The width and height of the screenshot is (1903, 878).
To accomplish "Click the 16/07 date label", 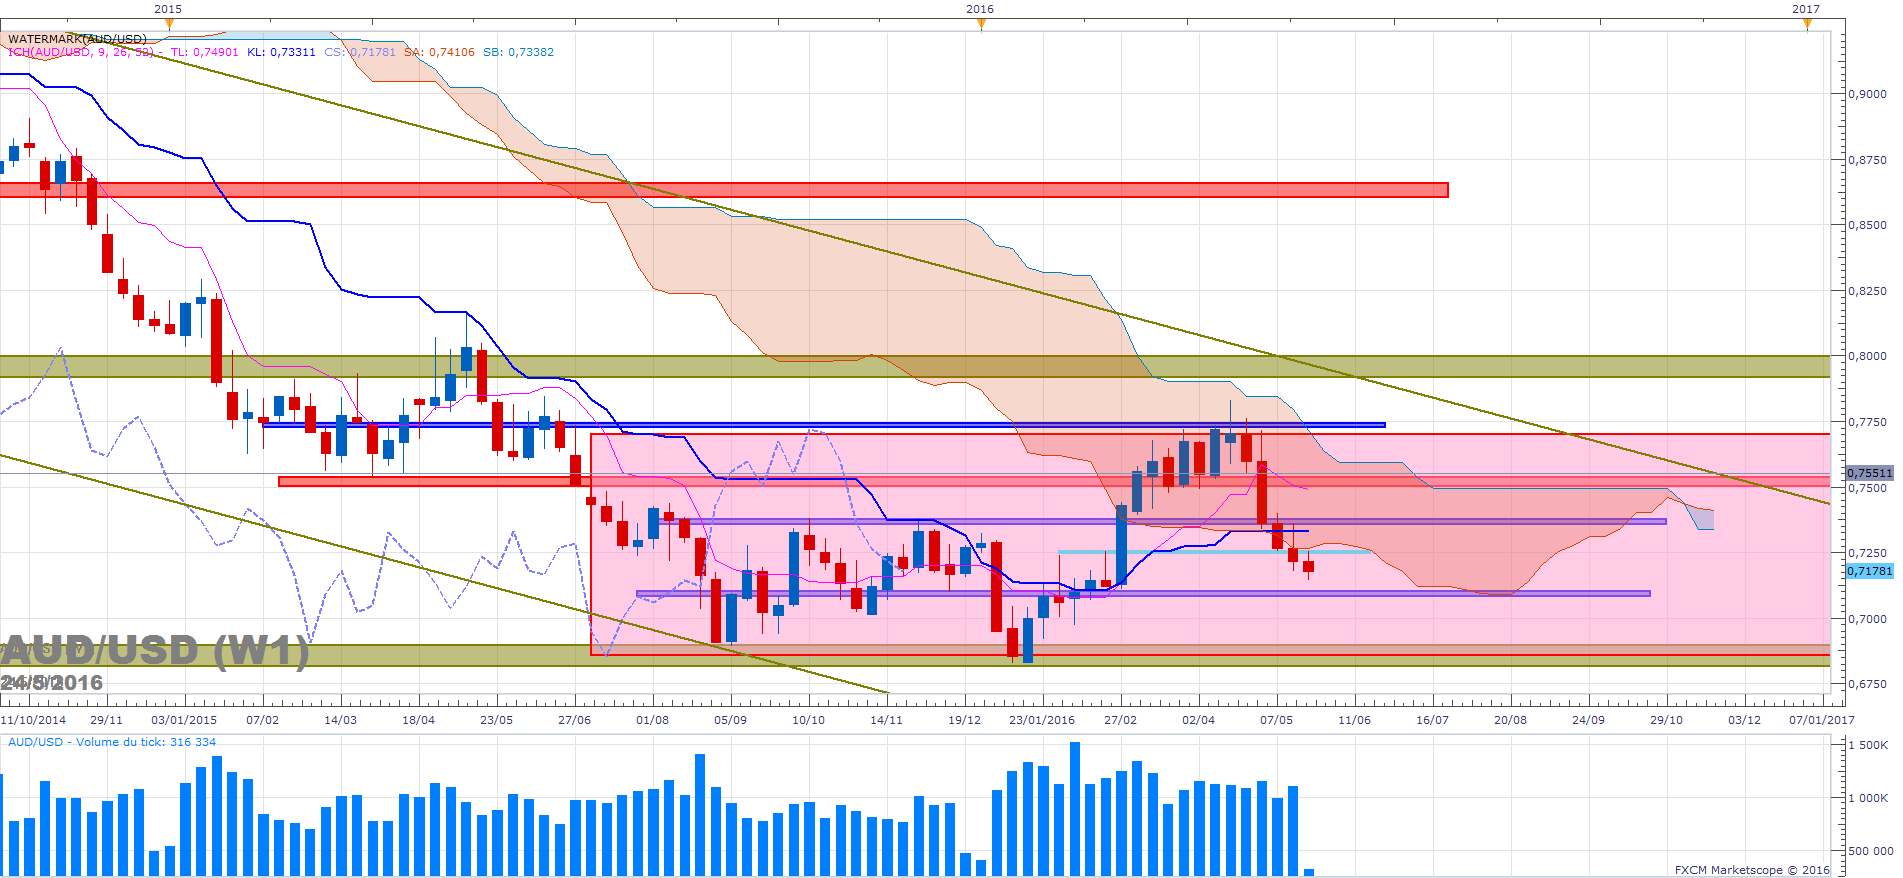I will (1432, 720).
